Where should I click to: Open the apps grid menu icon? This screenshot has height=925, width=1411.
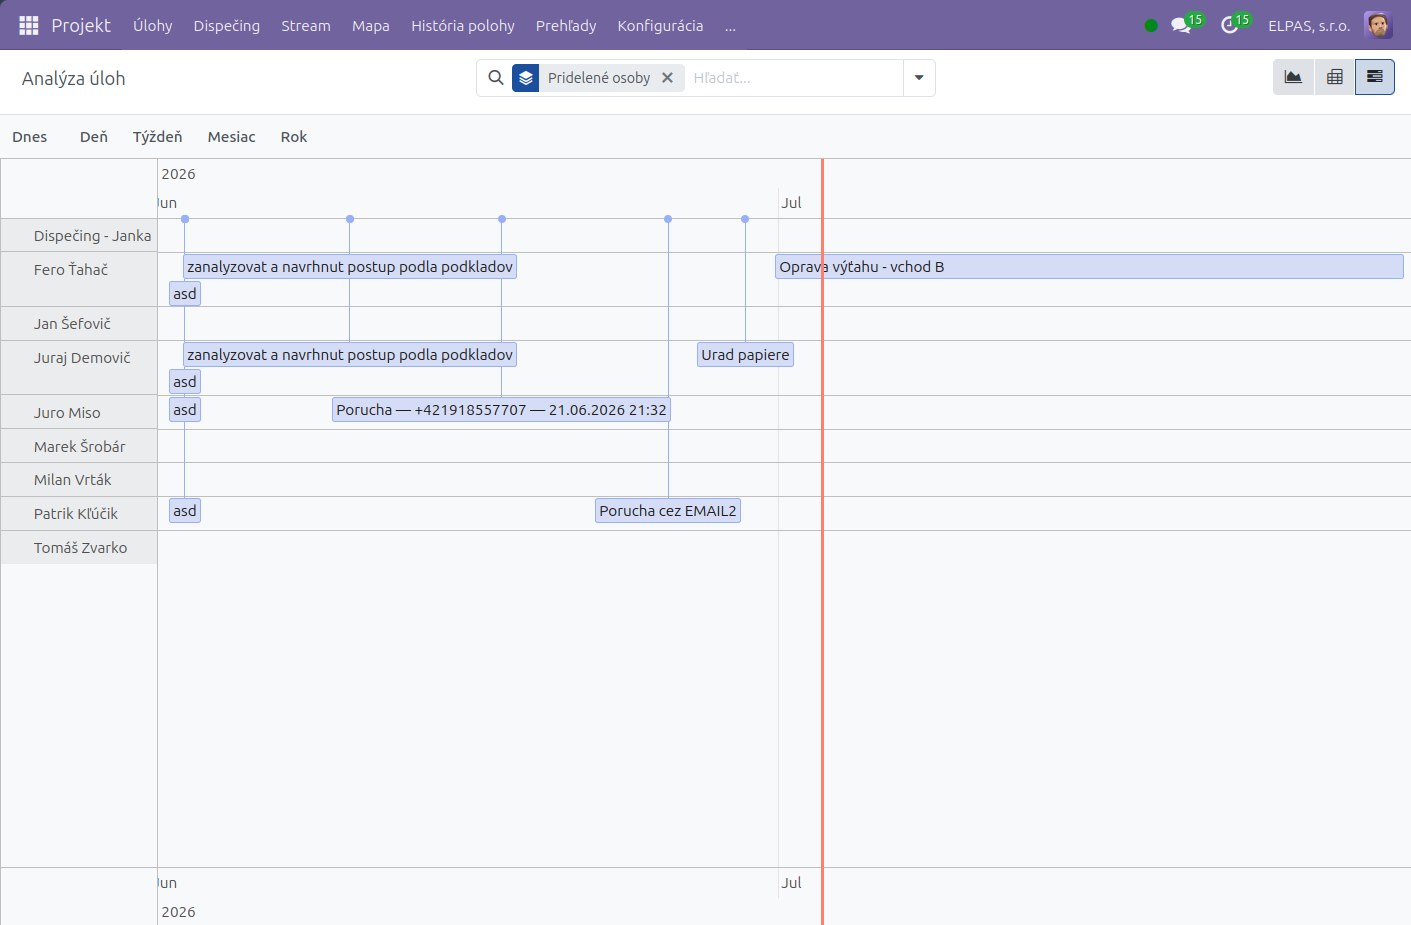(x=29, y=25)
